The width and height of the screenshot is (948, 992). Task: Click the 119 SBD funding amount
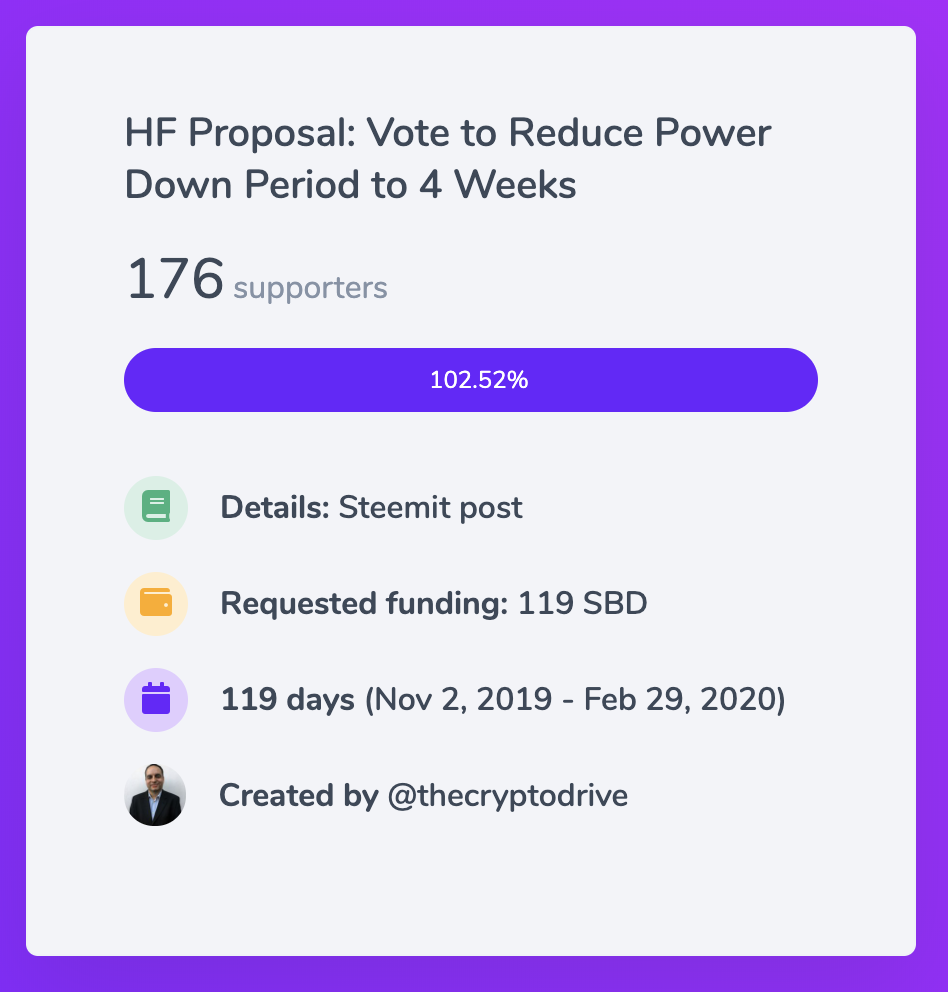pos(582,604)
